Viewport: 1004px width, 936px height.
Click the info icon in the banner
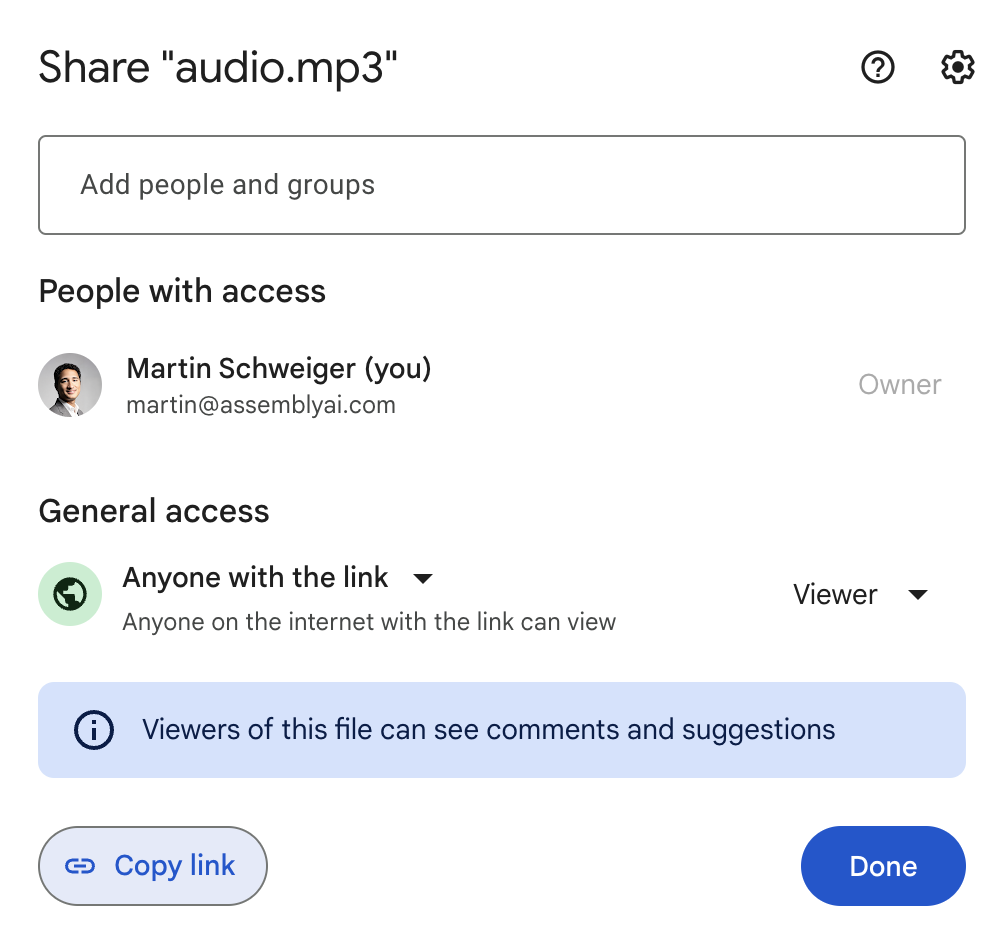(x=93, y=729)
